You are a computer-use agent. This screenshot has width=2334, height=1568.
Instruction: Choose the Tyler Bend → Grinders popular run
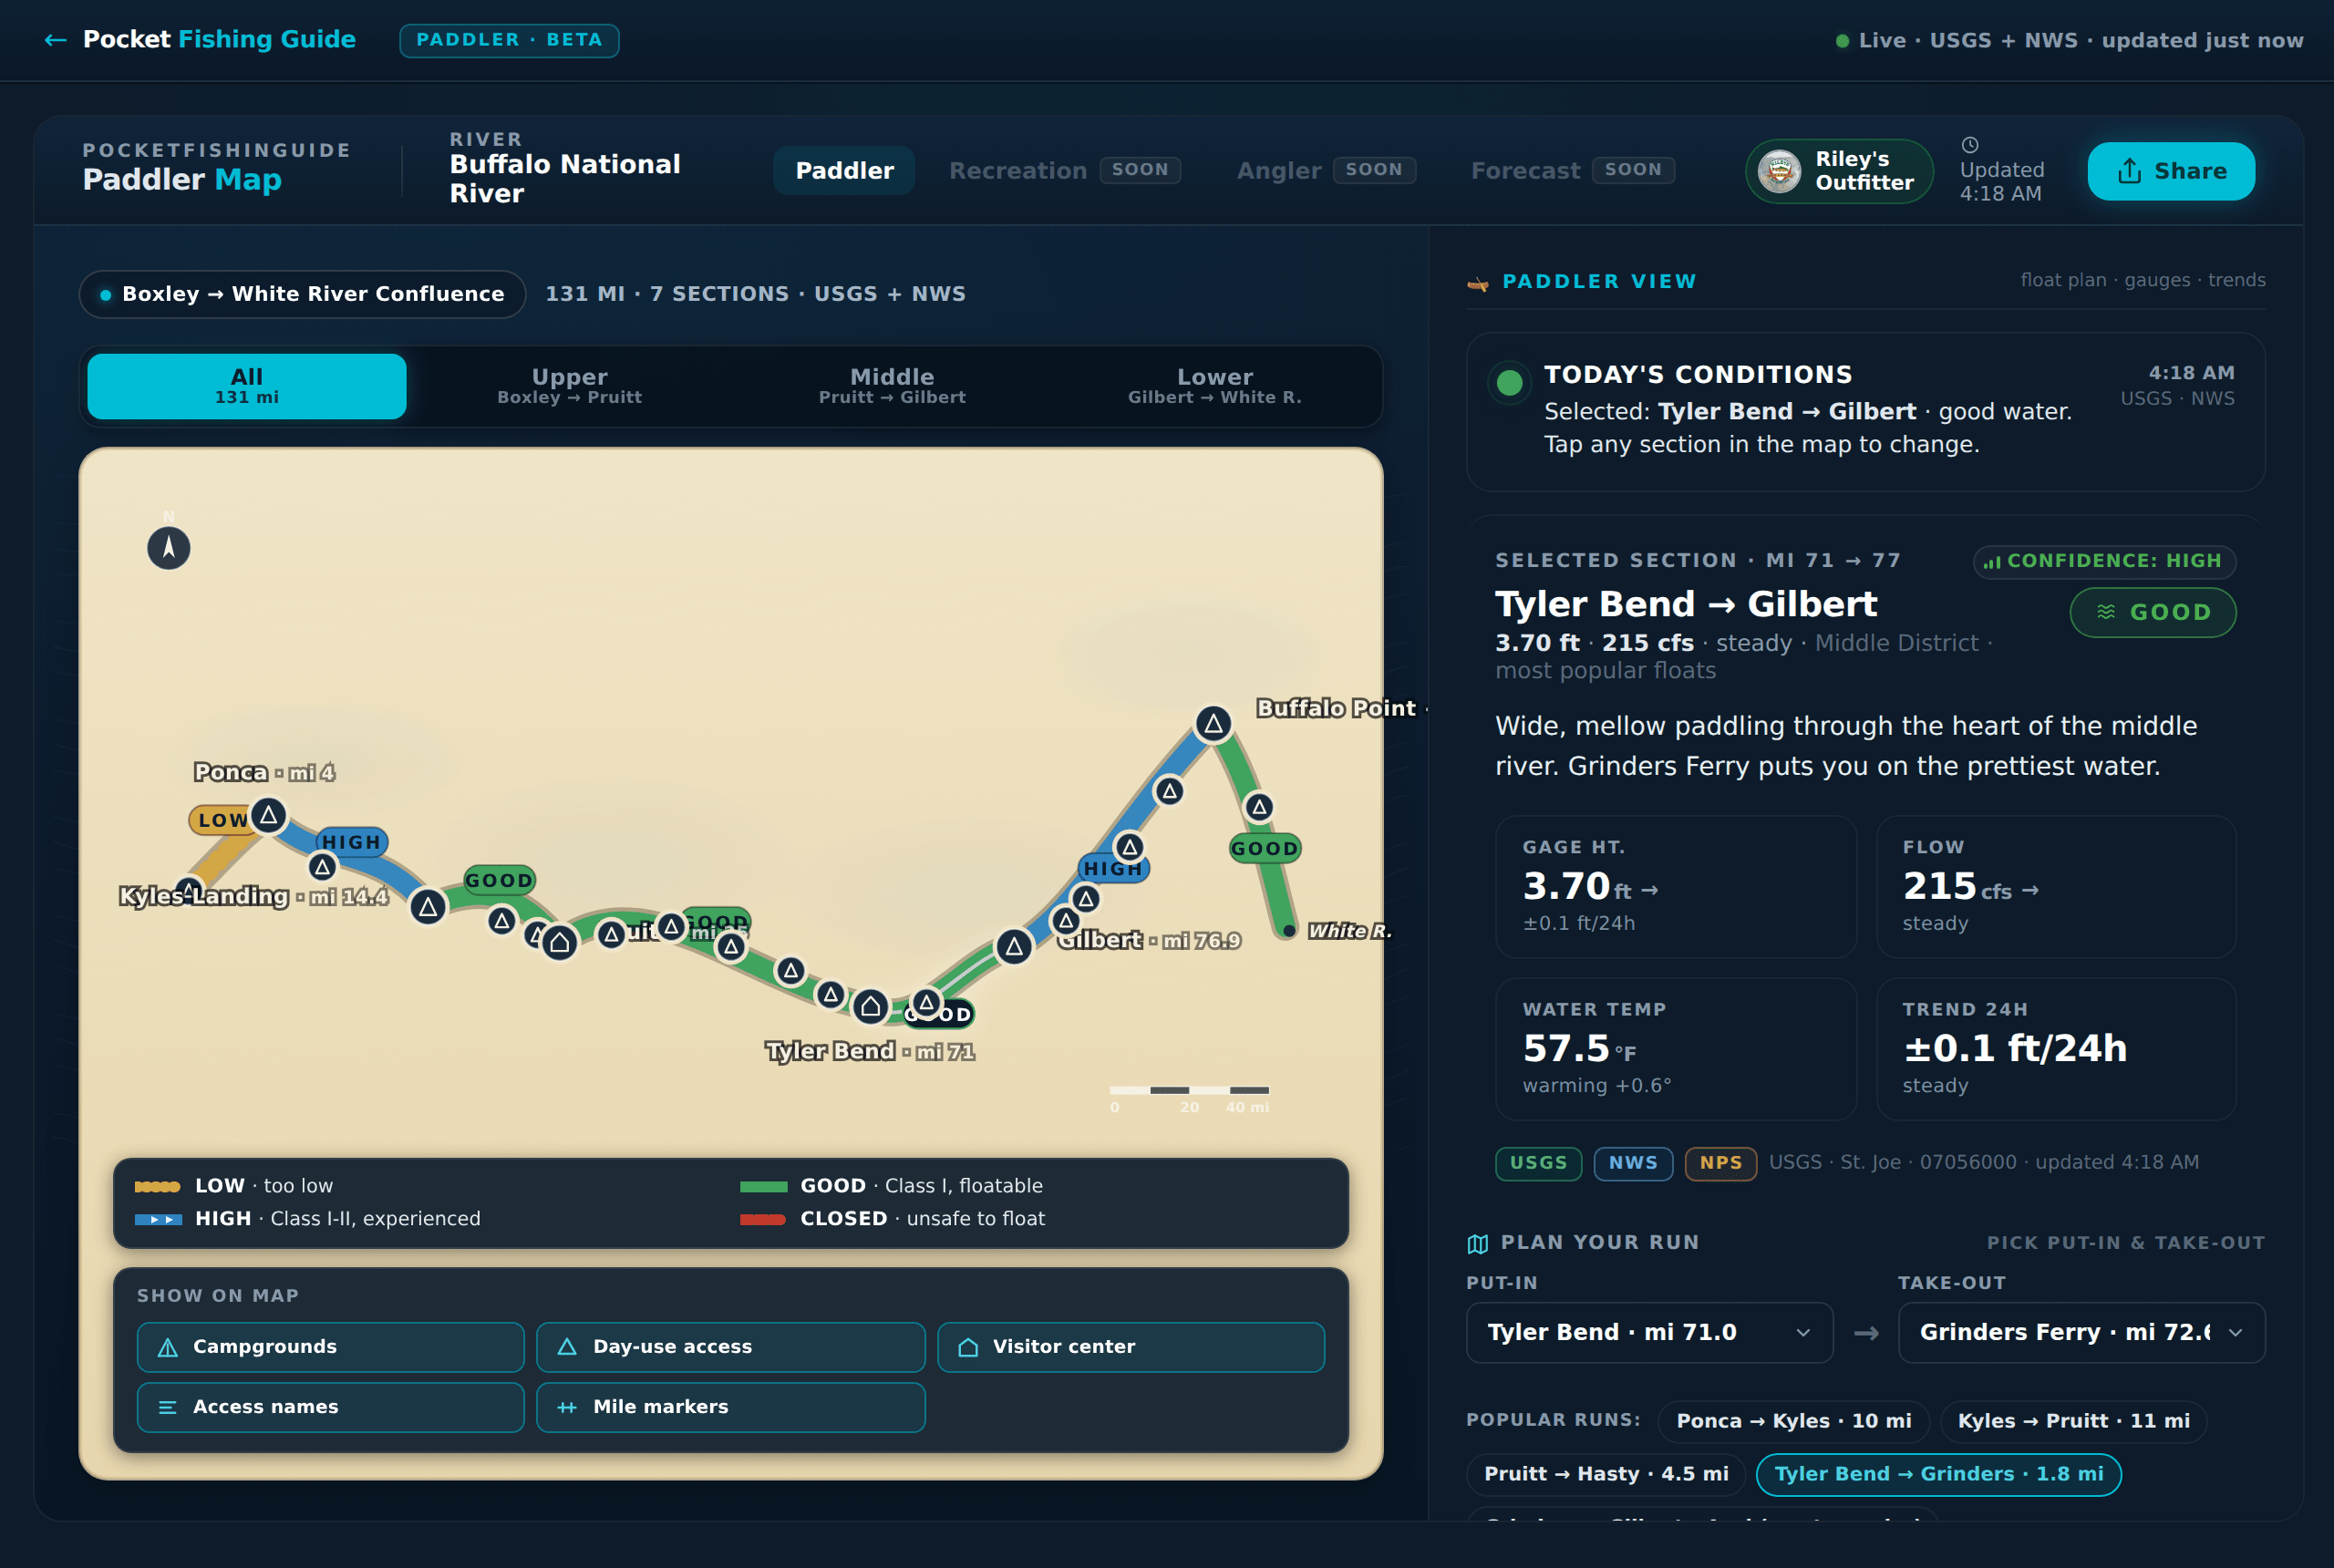1938,1474
